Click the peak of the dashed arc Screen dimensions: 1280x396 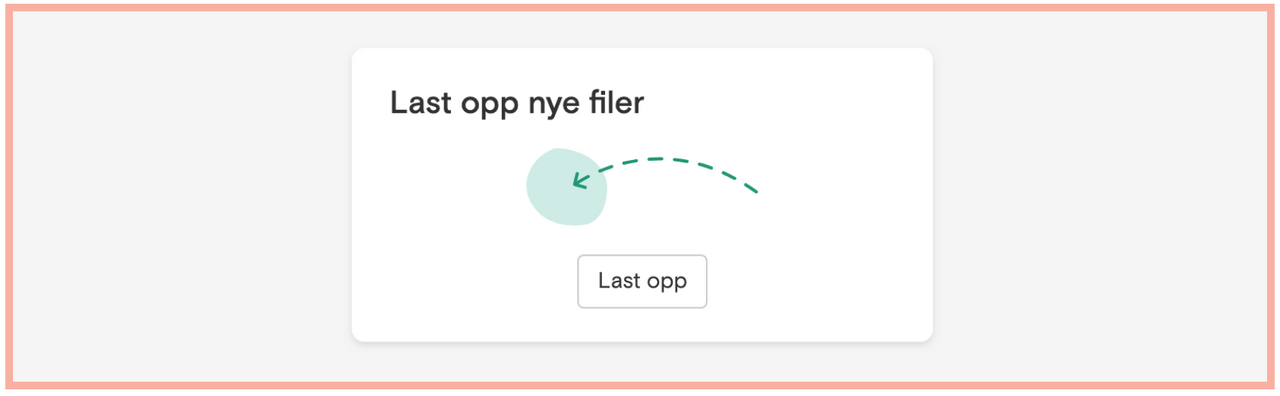[x=660, y=159]
